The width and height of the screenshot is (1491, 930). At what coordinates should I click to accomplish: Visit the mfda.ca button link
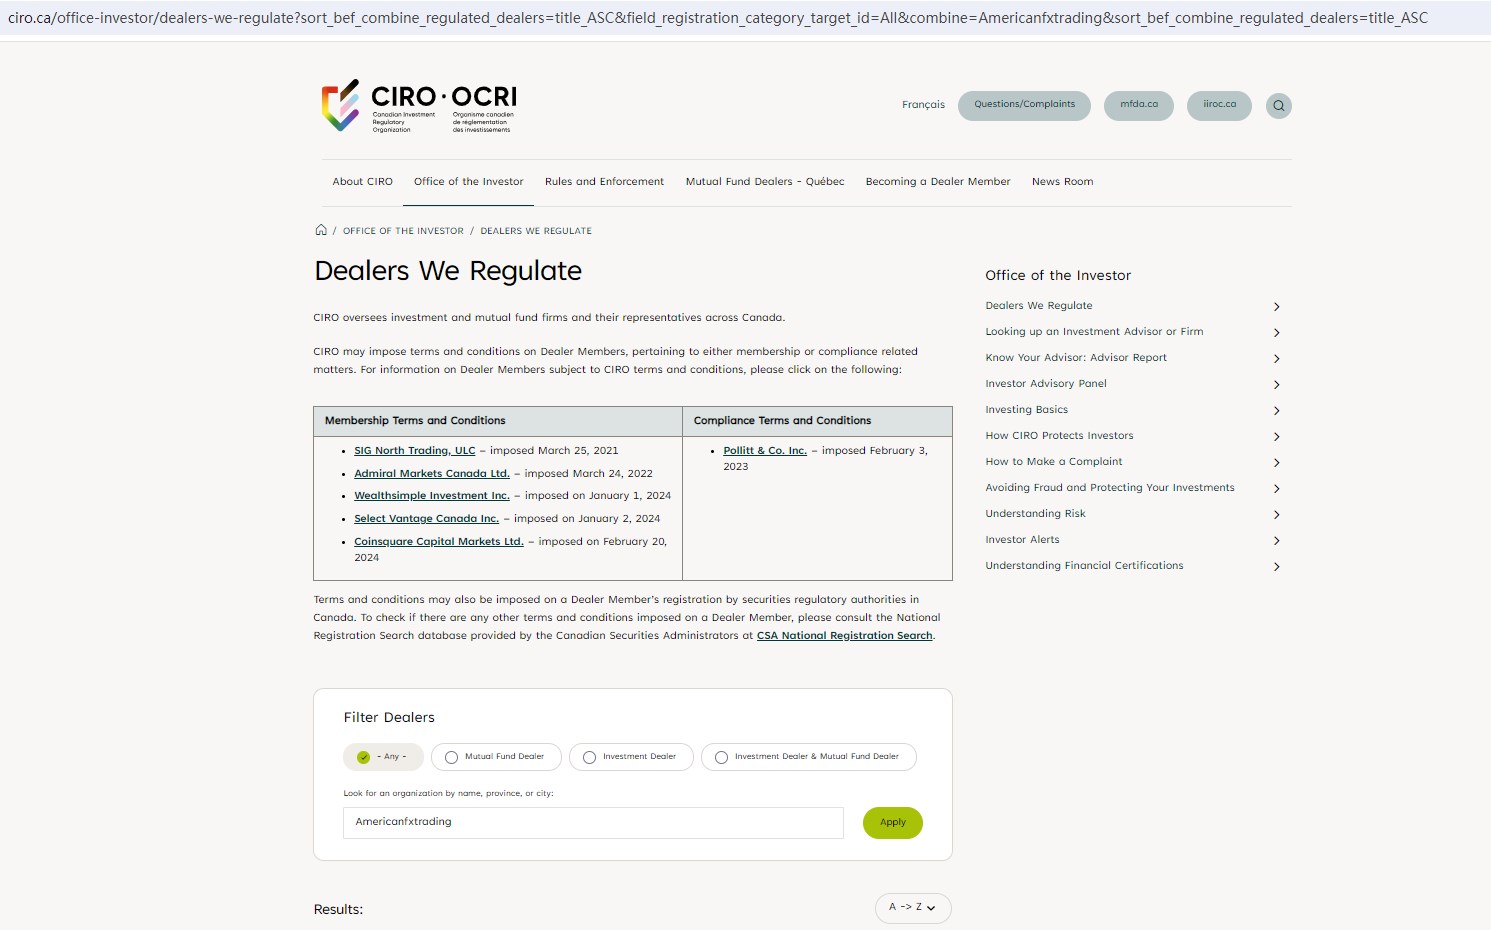pos(1139,105)
